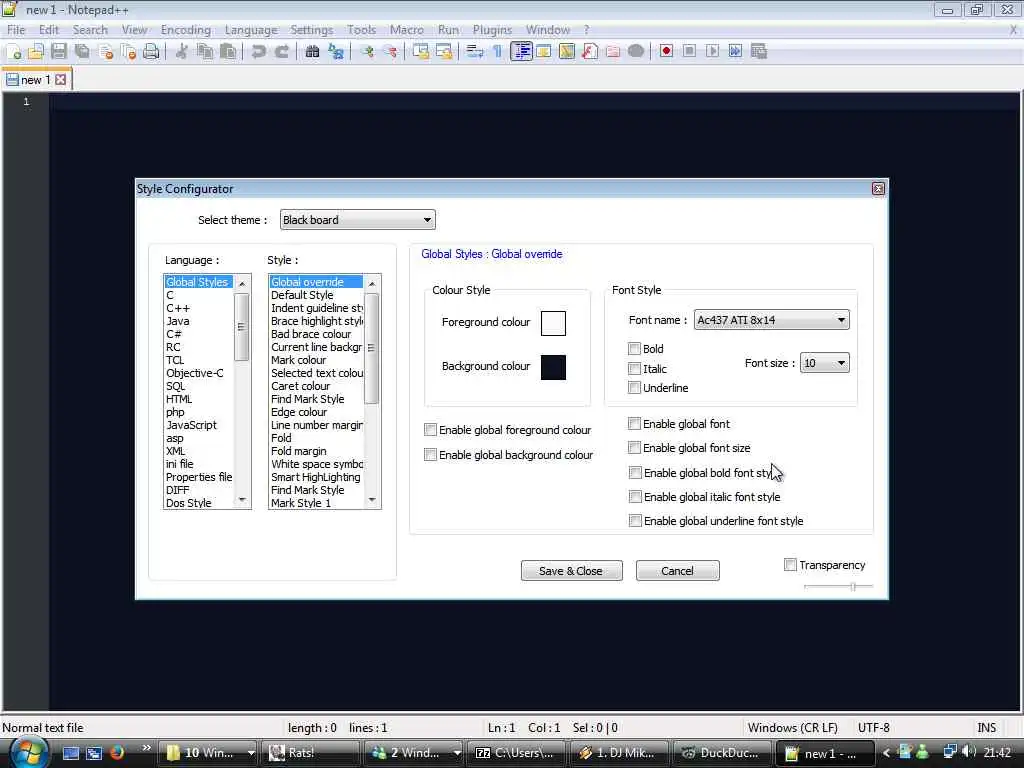This screenshot has height=768, width=1024.
Task: Expand the 10 Windows taskbar group arrow
Action: tap(251, 753)
